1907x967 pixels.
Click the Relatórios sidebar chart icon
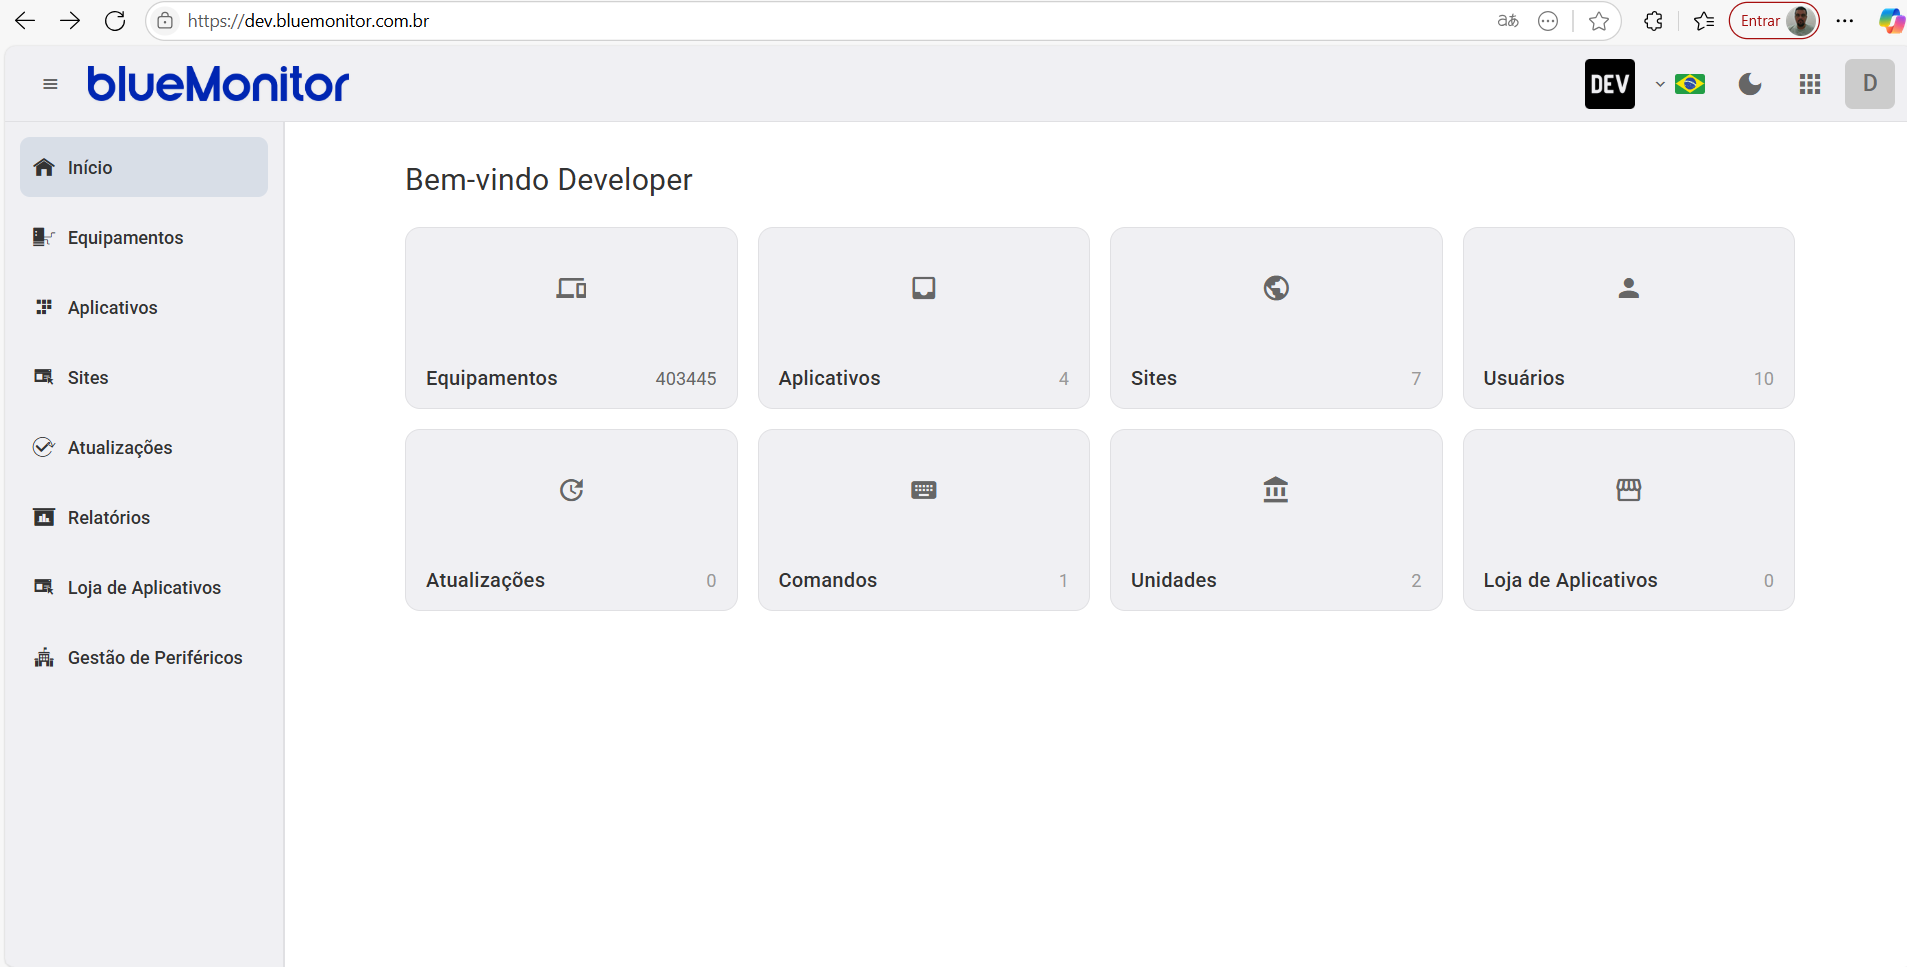click(x=43, y=517)
